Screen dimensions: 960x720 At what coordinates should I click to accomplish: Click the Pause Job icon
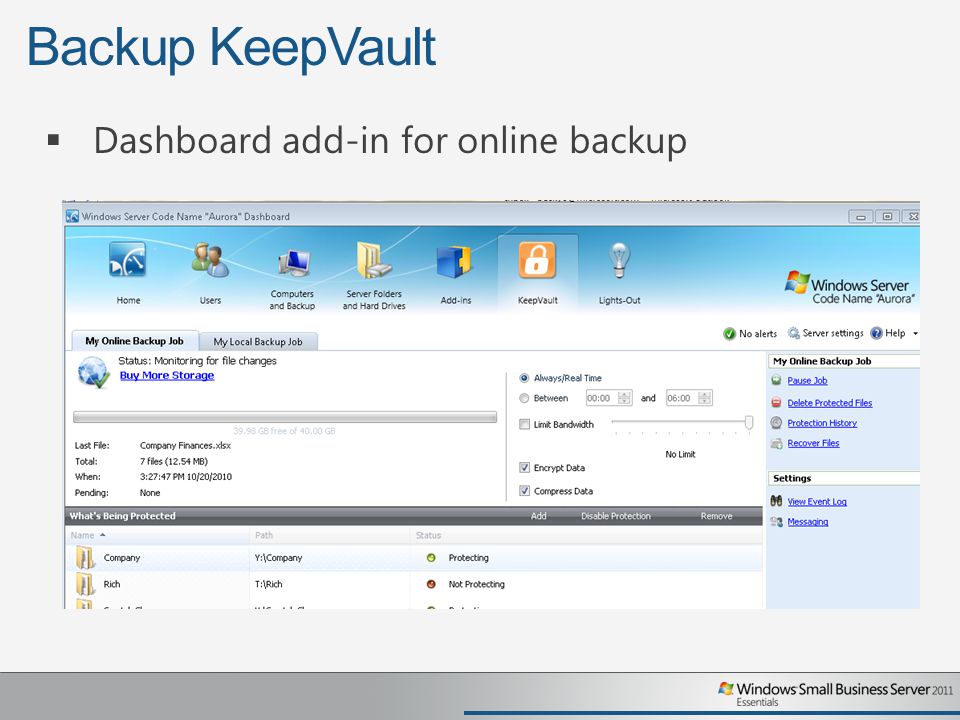point(776,381)
